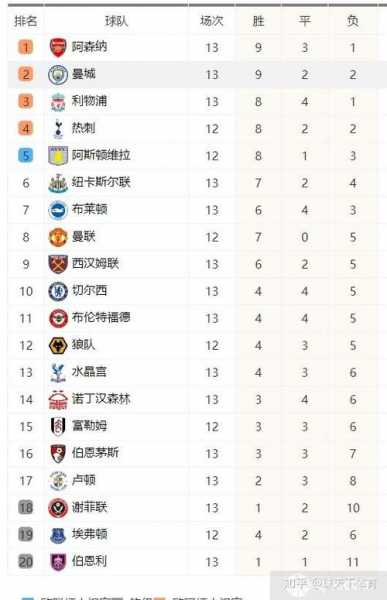Click the Newcastle United crest icon
The width and height of the screenshot is (387, 600).
(58, 183)
